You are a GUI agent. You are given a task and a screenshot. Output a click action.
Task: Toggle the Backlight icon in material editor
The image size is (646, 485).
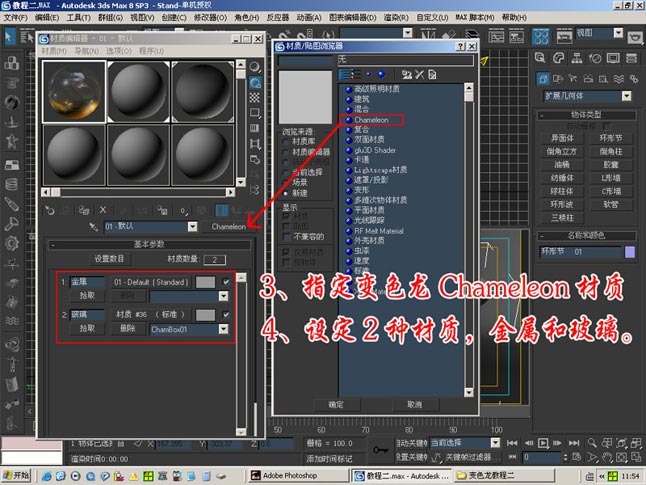coord(255,82)
